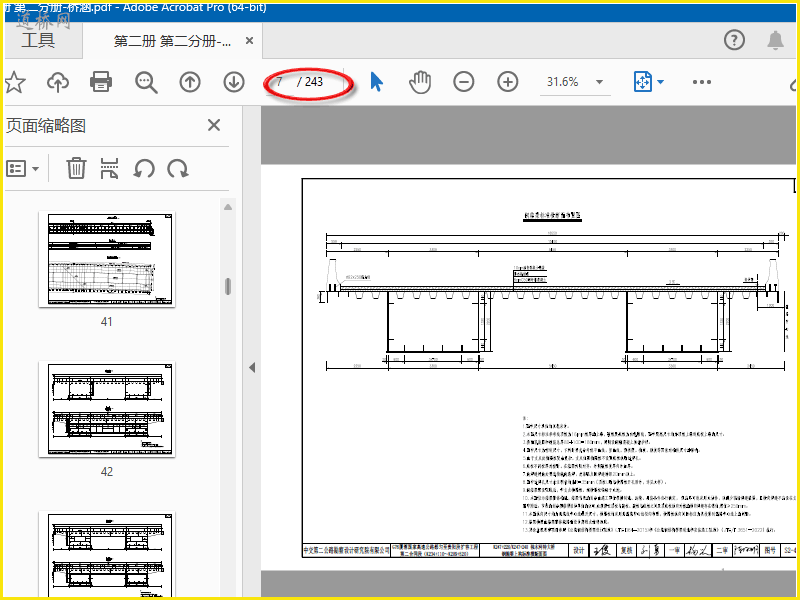
Task: Delete selected pages with trash icon
Action: point(76,168)
